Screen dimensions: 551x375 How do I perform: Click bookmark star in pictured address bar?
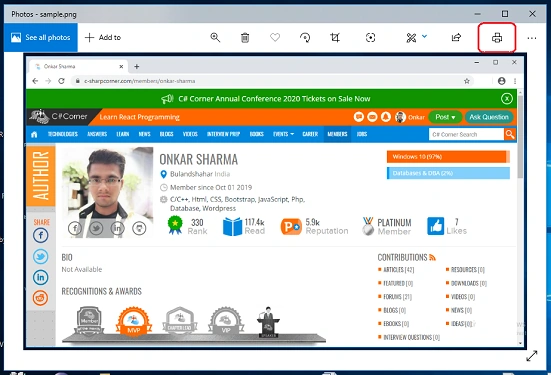tap(467, 81)
